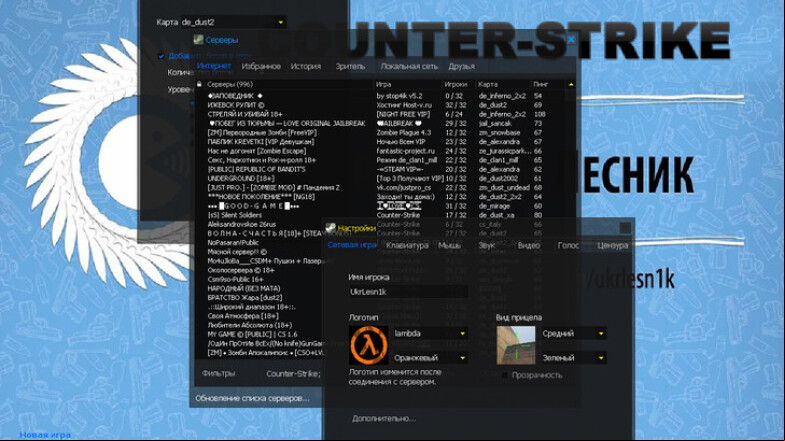Open the Мышь settings tab

pos(449,245)
